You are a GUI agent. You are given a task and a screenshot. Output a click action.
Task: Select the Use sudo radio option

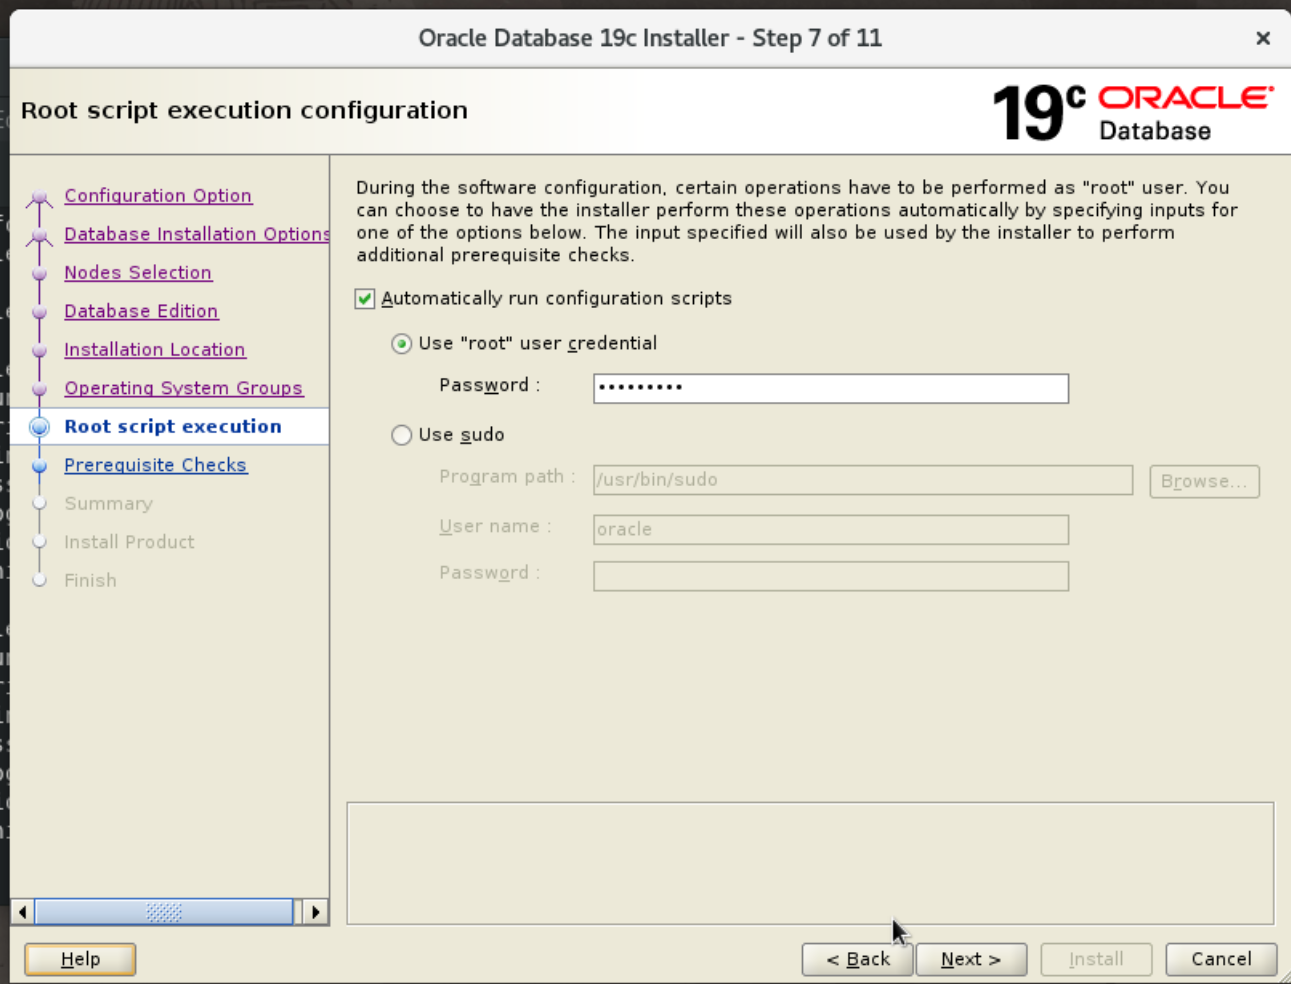pos(402,435)
